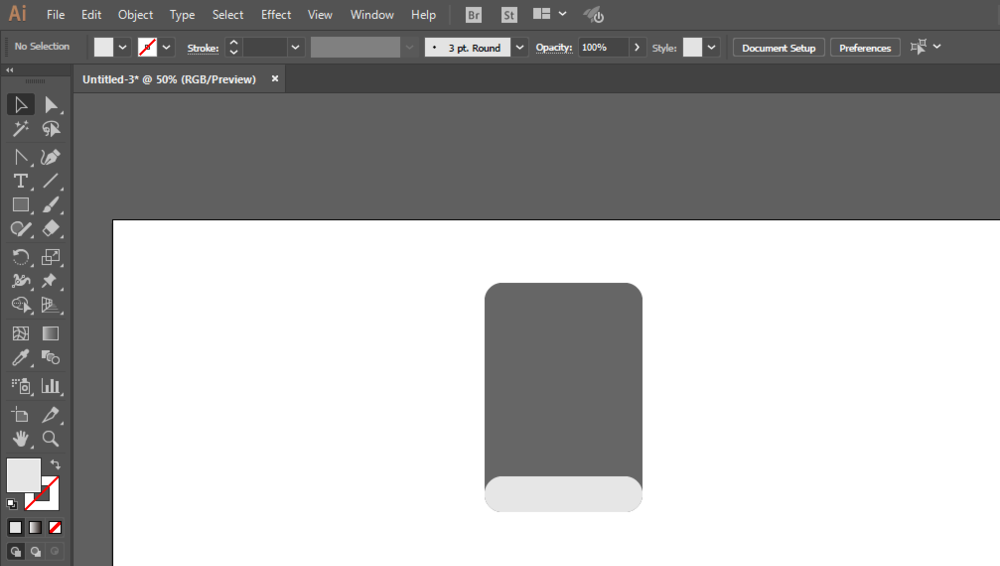
Task: Select the Slice tool
Action: [x=50, y=415]
